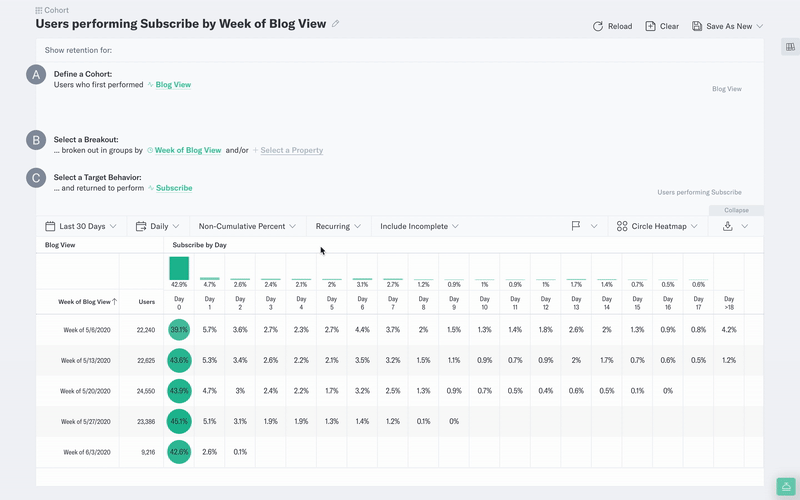
Task: Click the 42.6% circle for Week of 6/3/2020
Action: pos(179,452)
